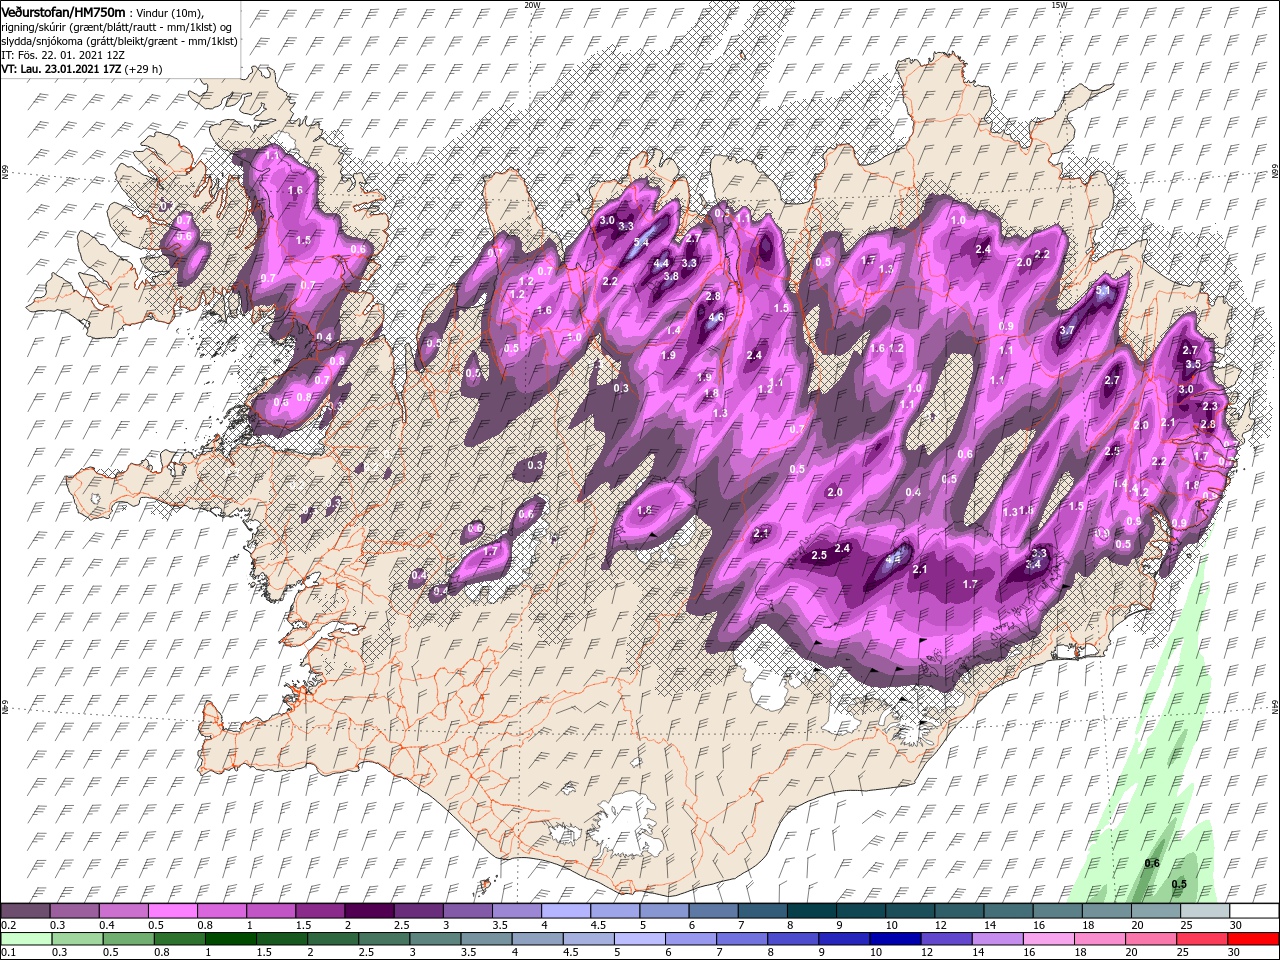
Task: Click the light lavender 4 swatch in the upper legend
Action: pyautogui.click(x=565, y=910)
